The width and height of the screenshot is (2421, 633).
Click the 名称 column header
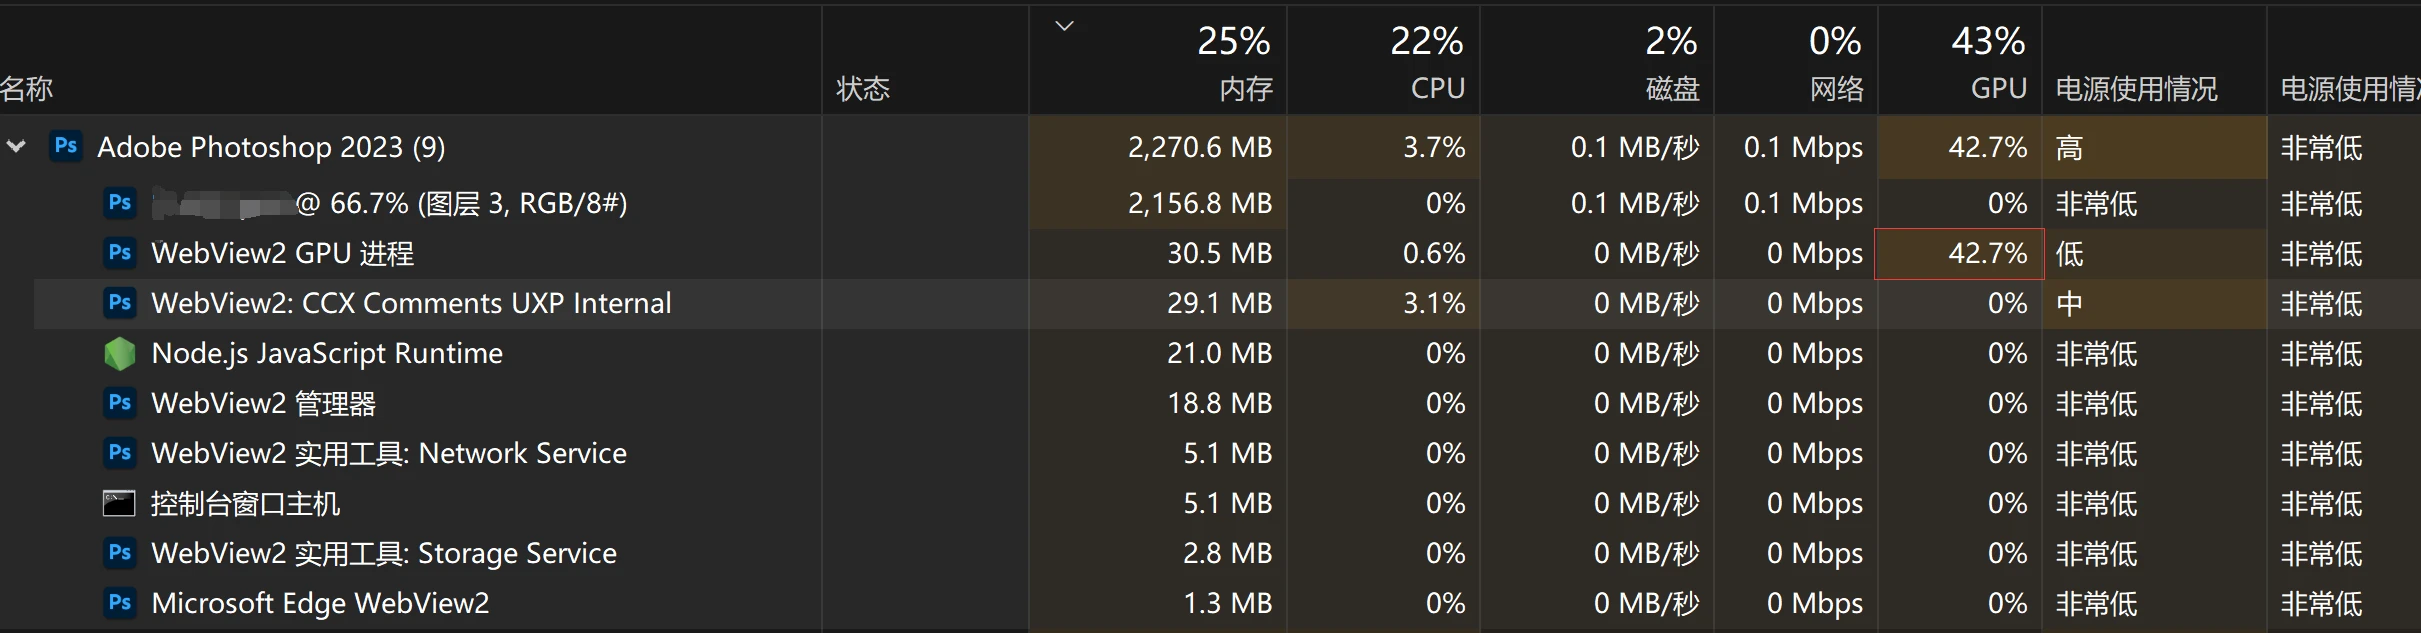[27, 89]
